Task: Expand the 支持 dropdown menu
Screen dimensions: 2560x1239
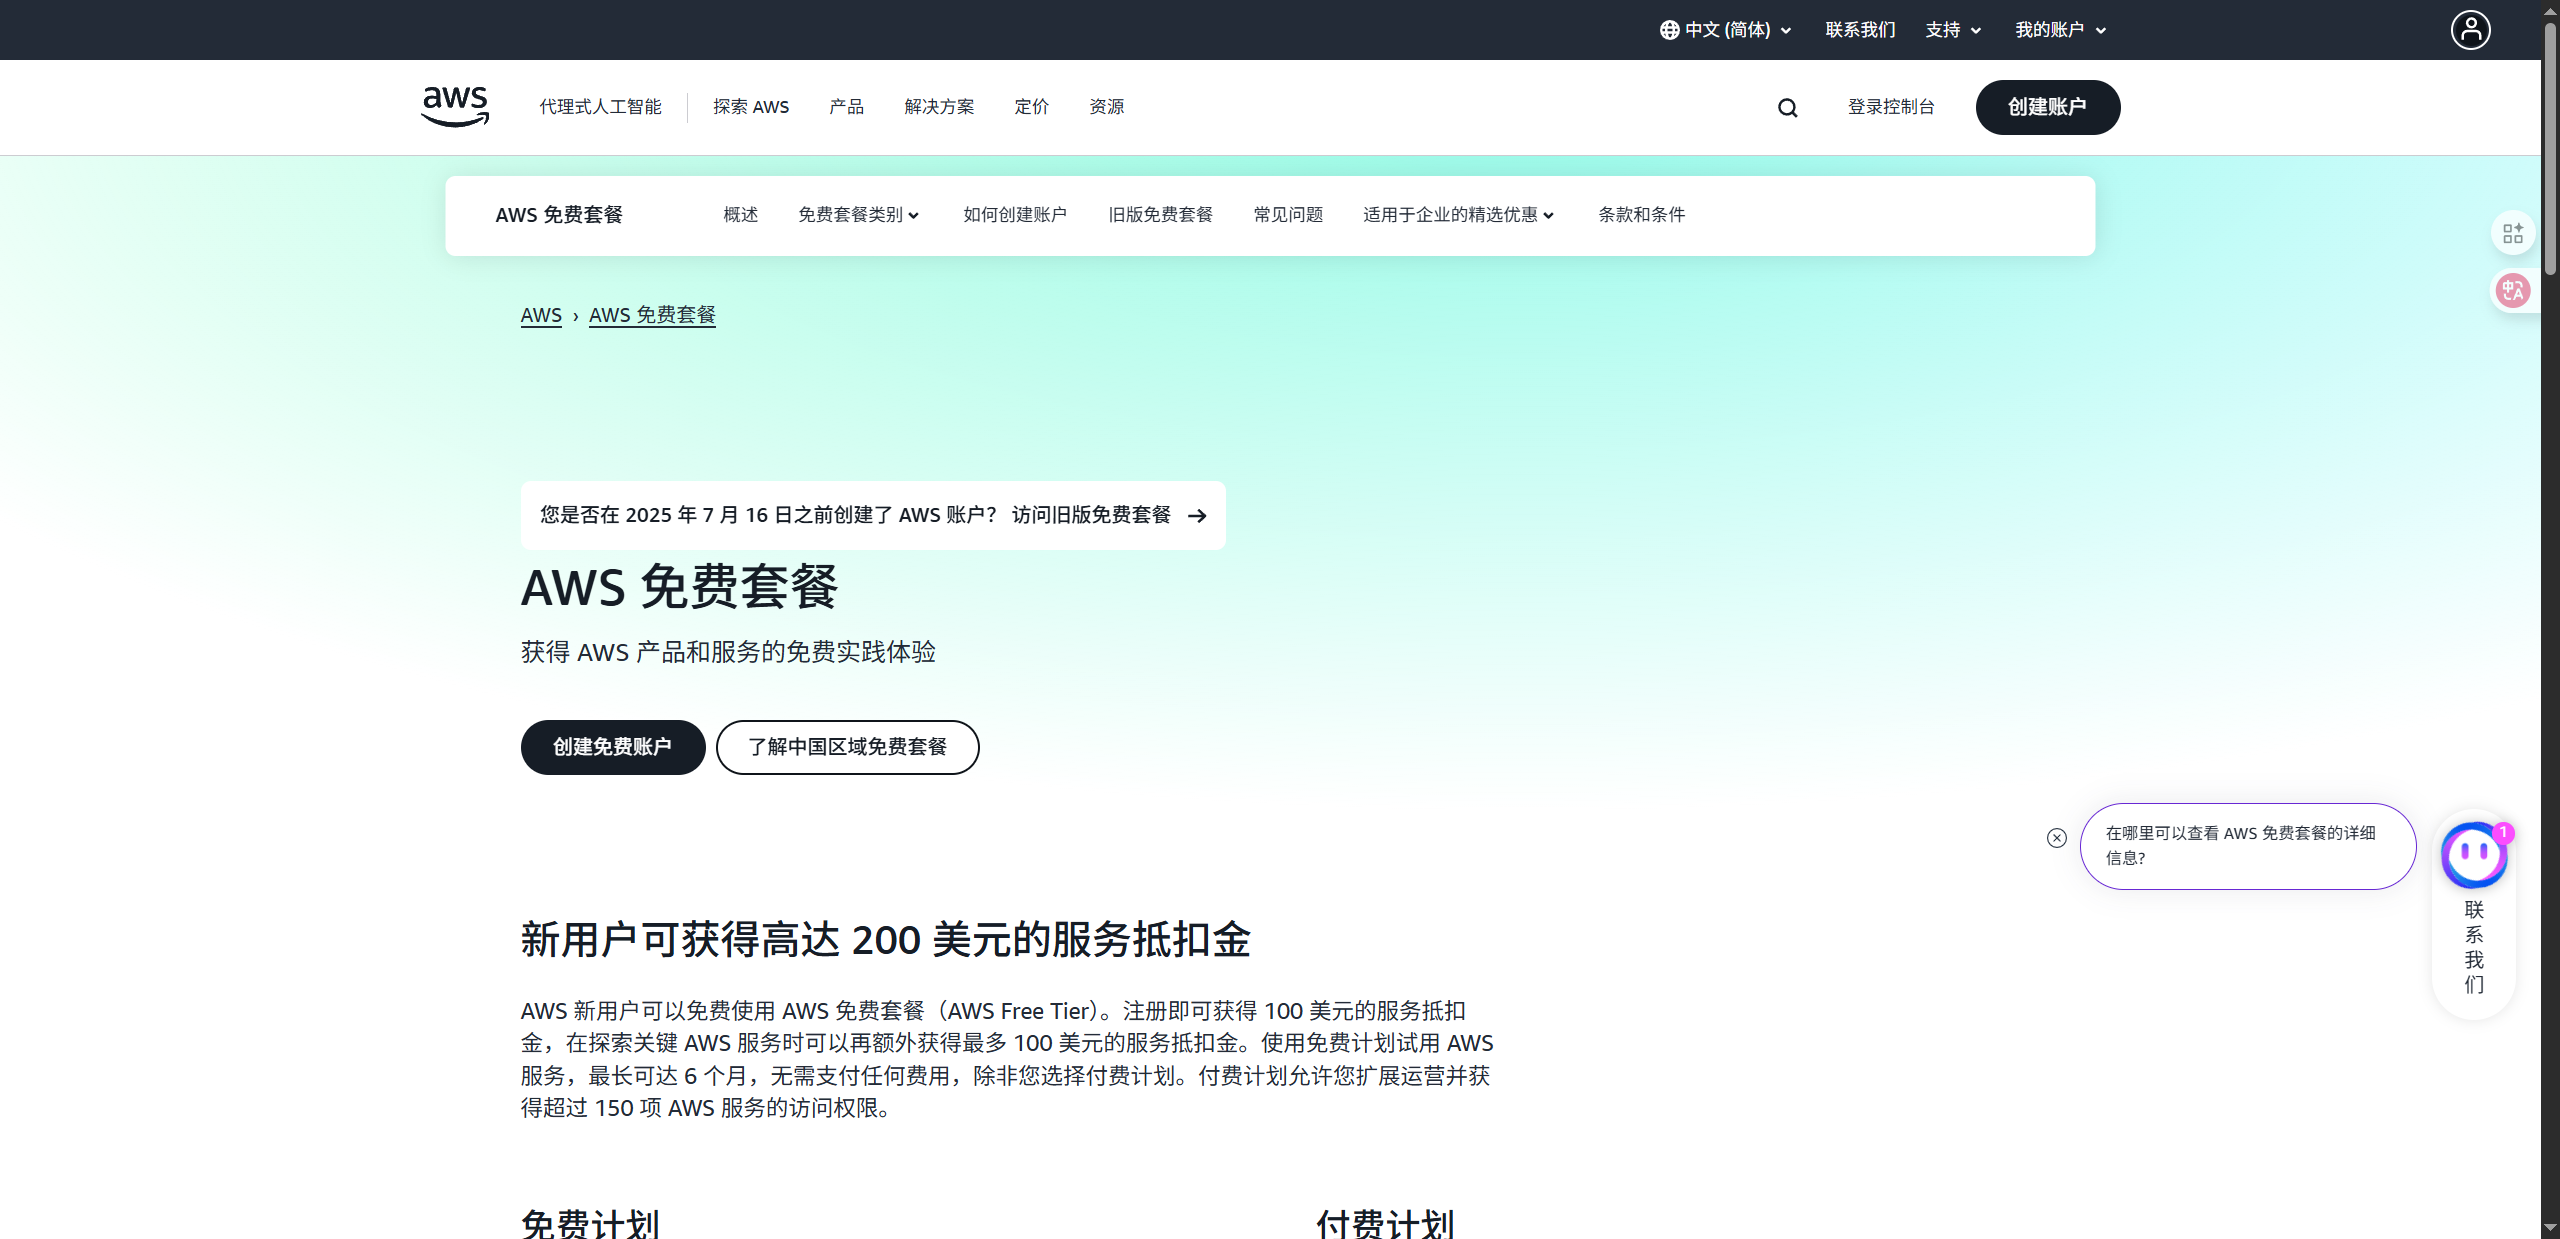Action: [1953, 30]
